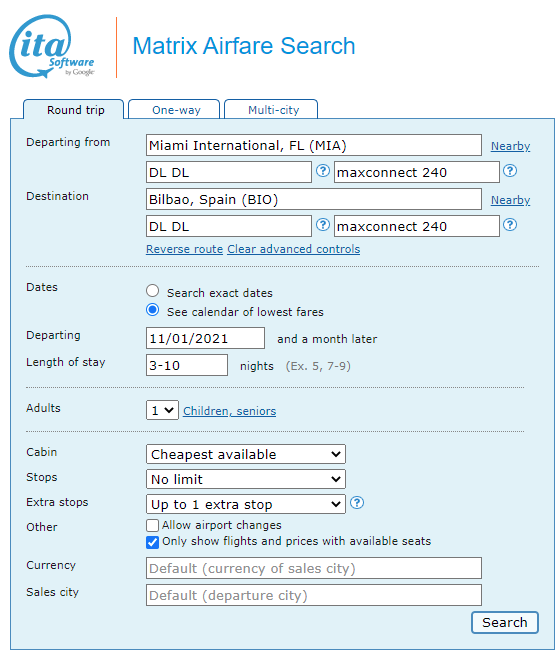Image resolution: width=557 pixels, height=658 pixels.
Task: Switch to the One-way tab
Action: (x=174, y=110)
